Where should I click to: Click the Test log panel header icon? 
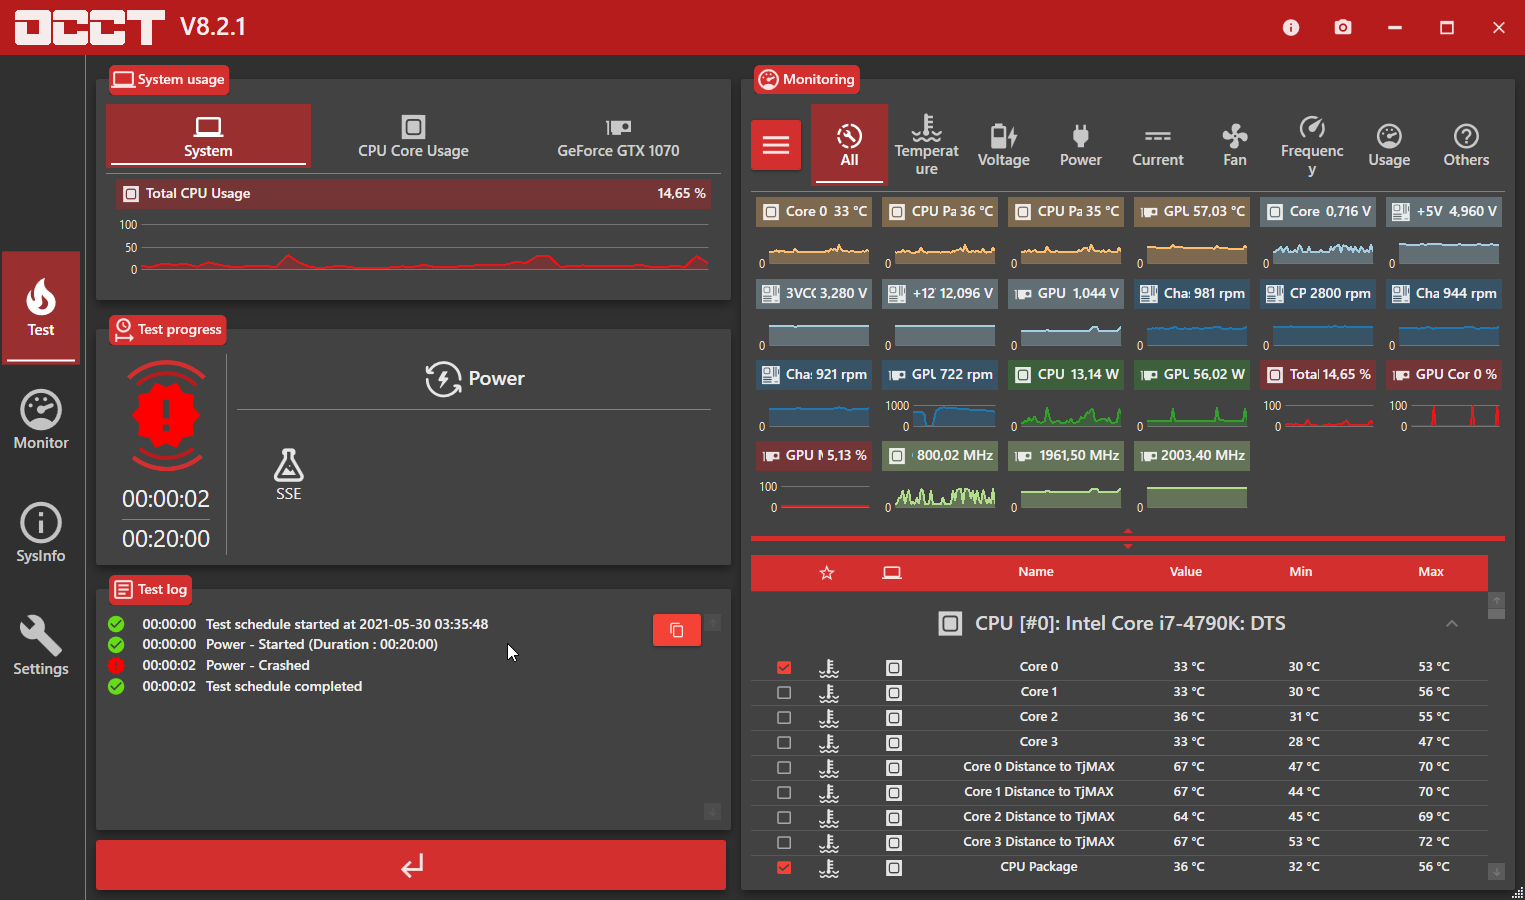[x=123, y=589]
